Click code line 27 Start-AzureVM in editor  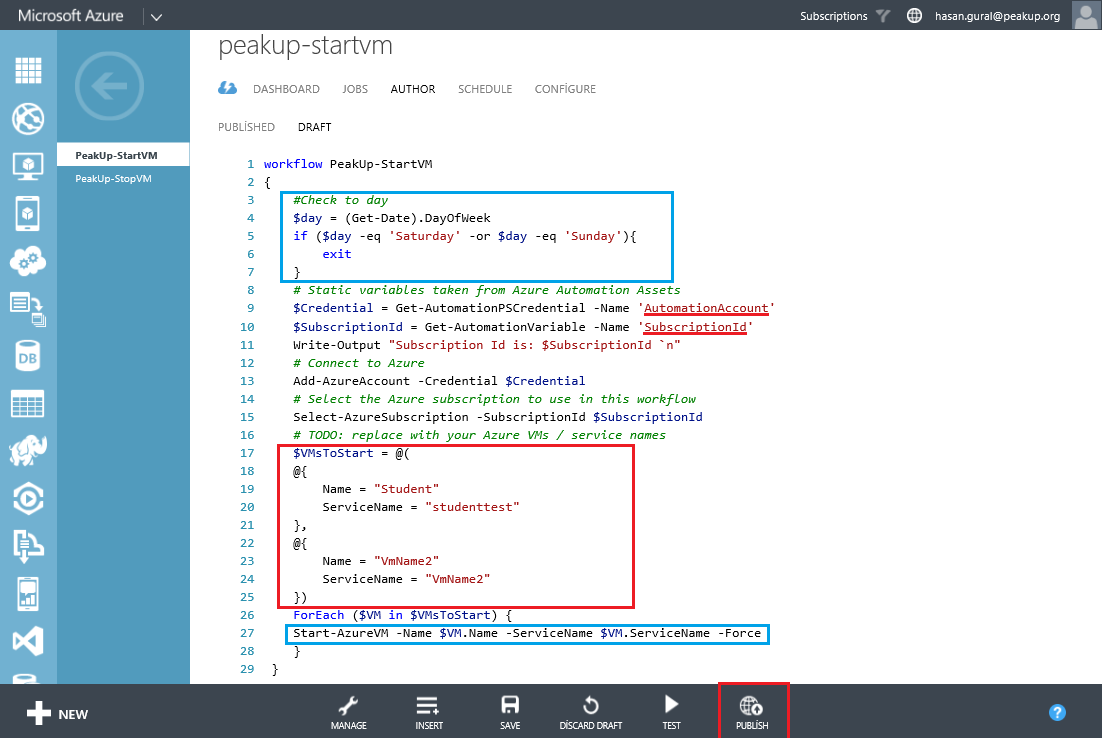526,633
